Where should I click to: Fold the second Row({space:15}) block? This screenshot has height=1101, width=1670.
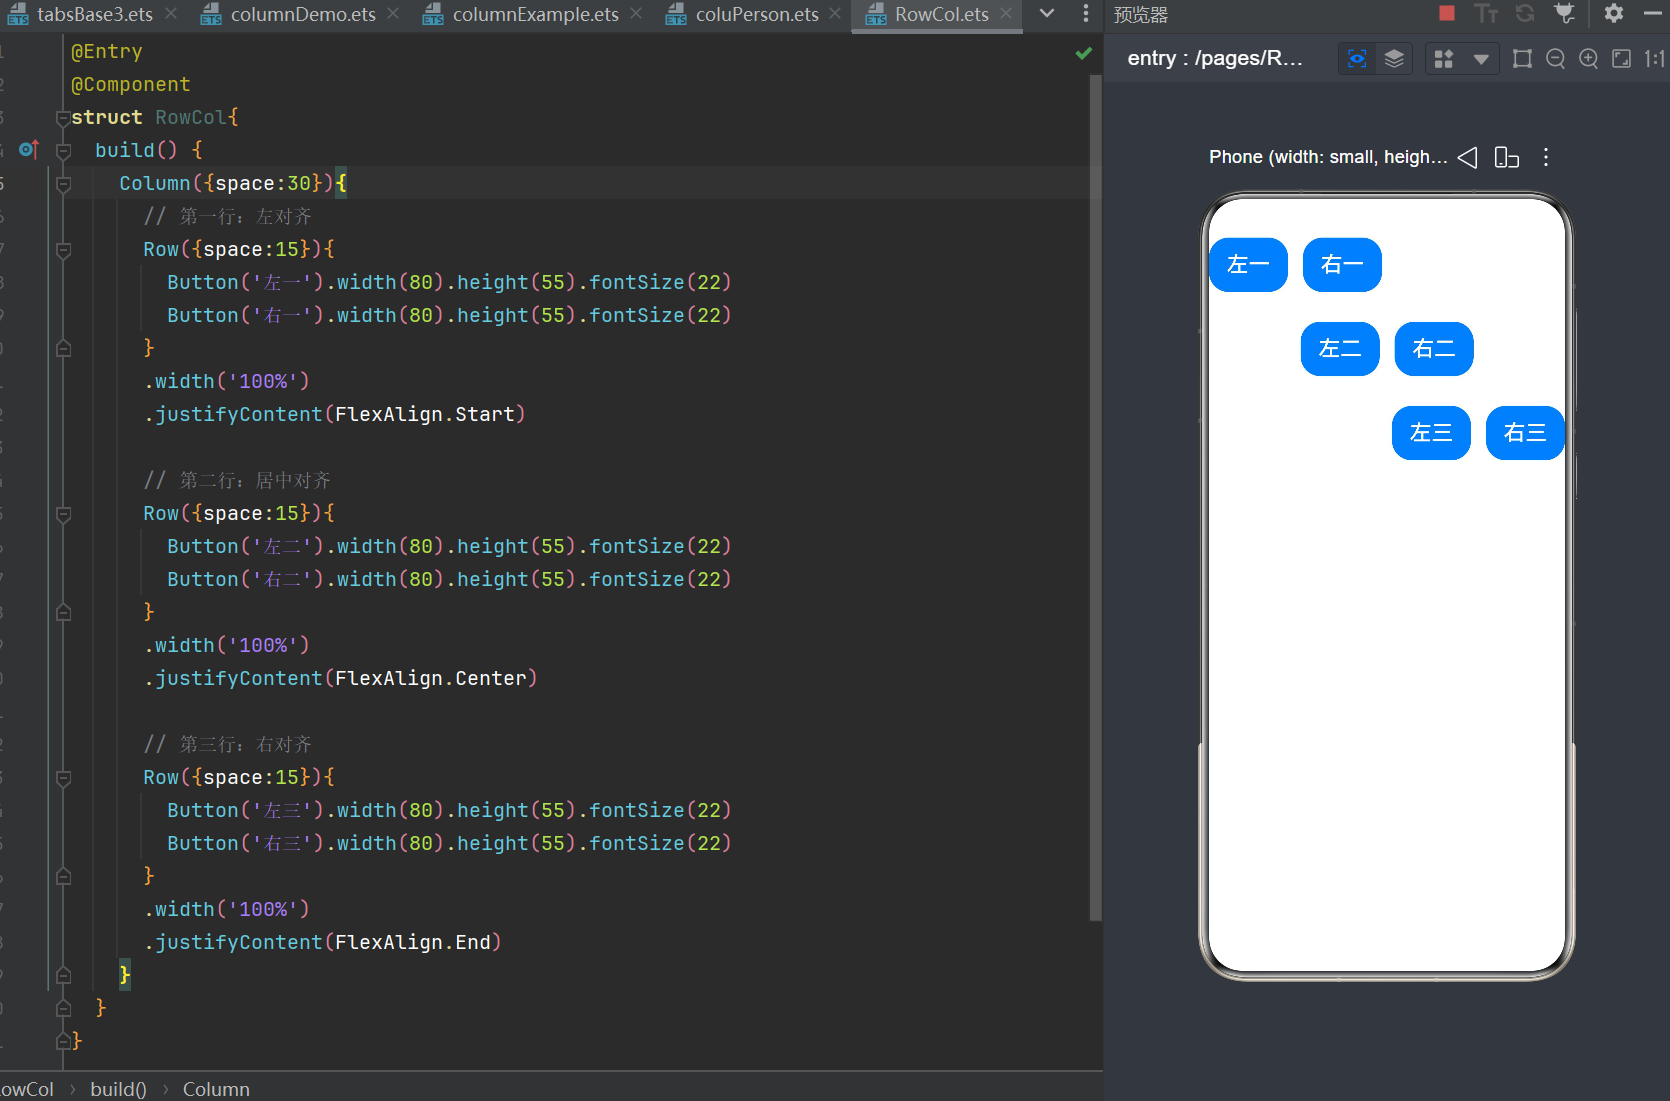63,514
